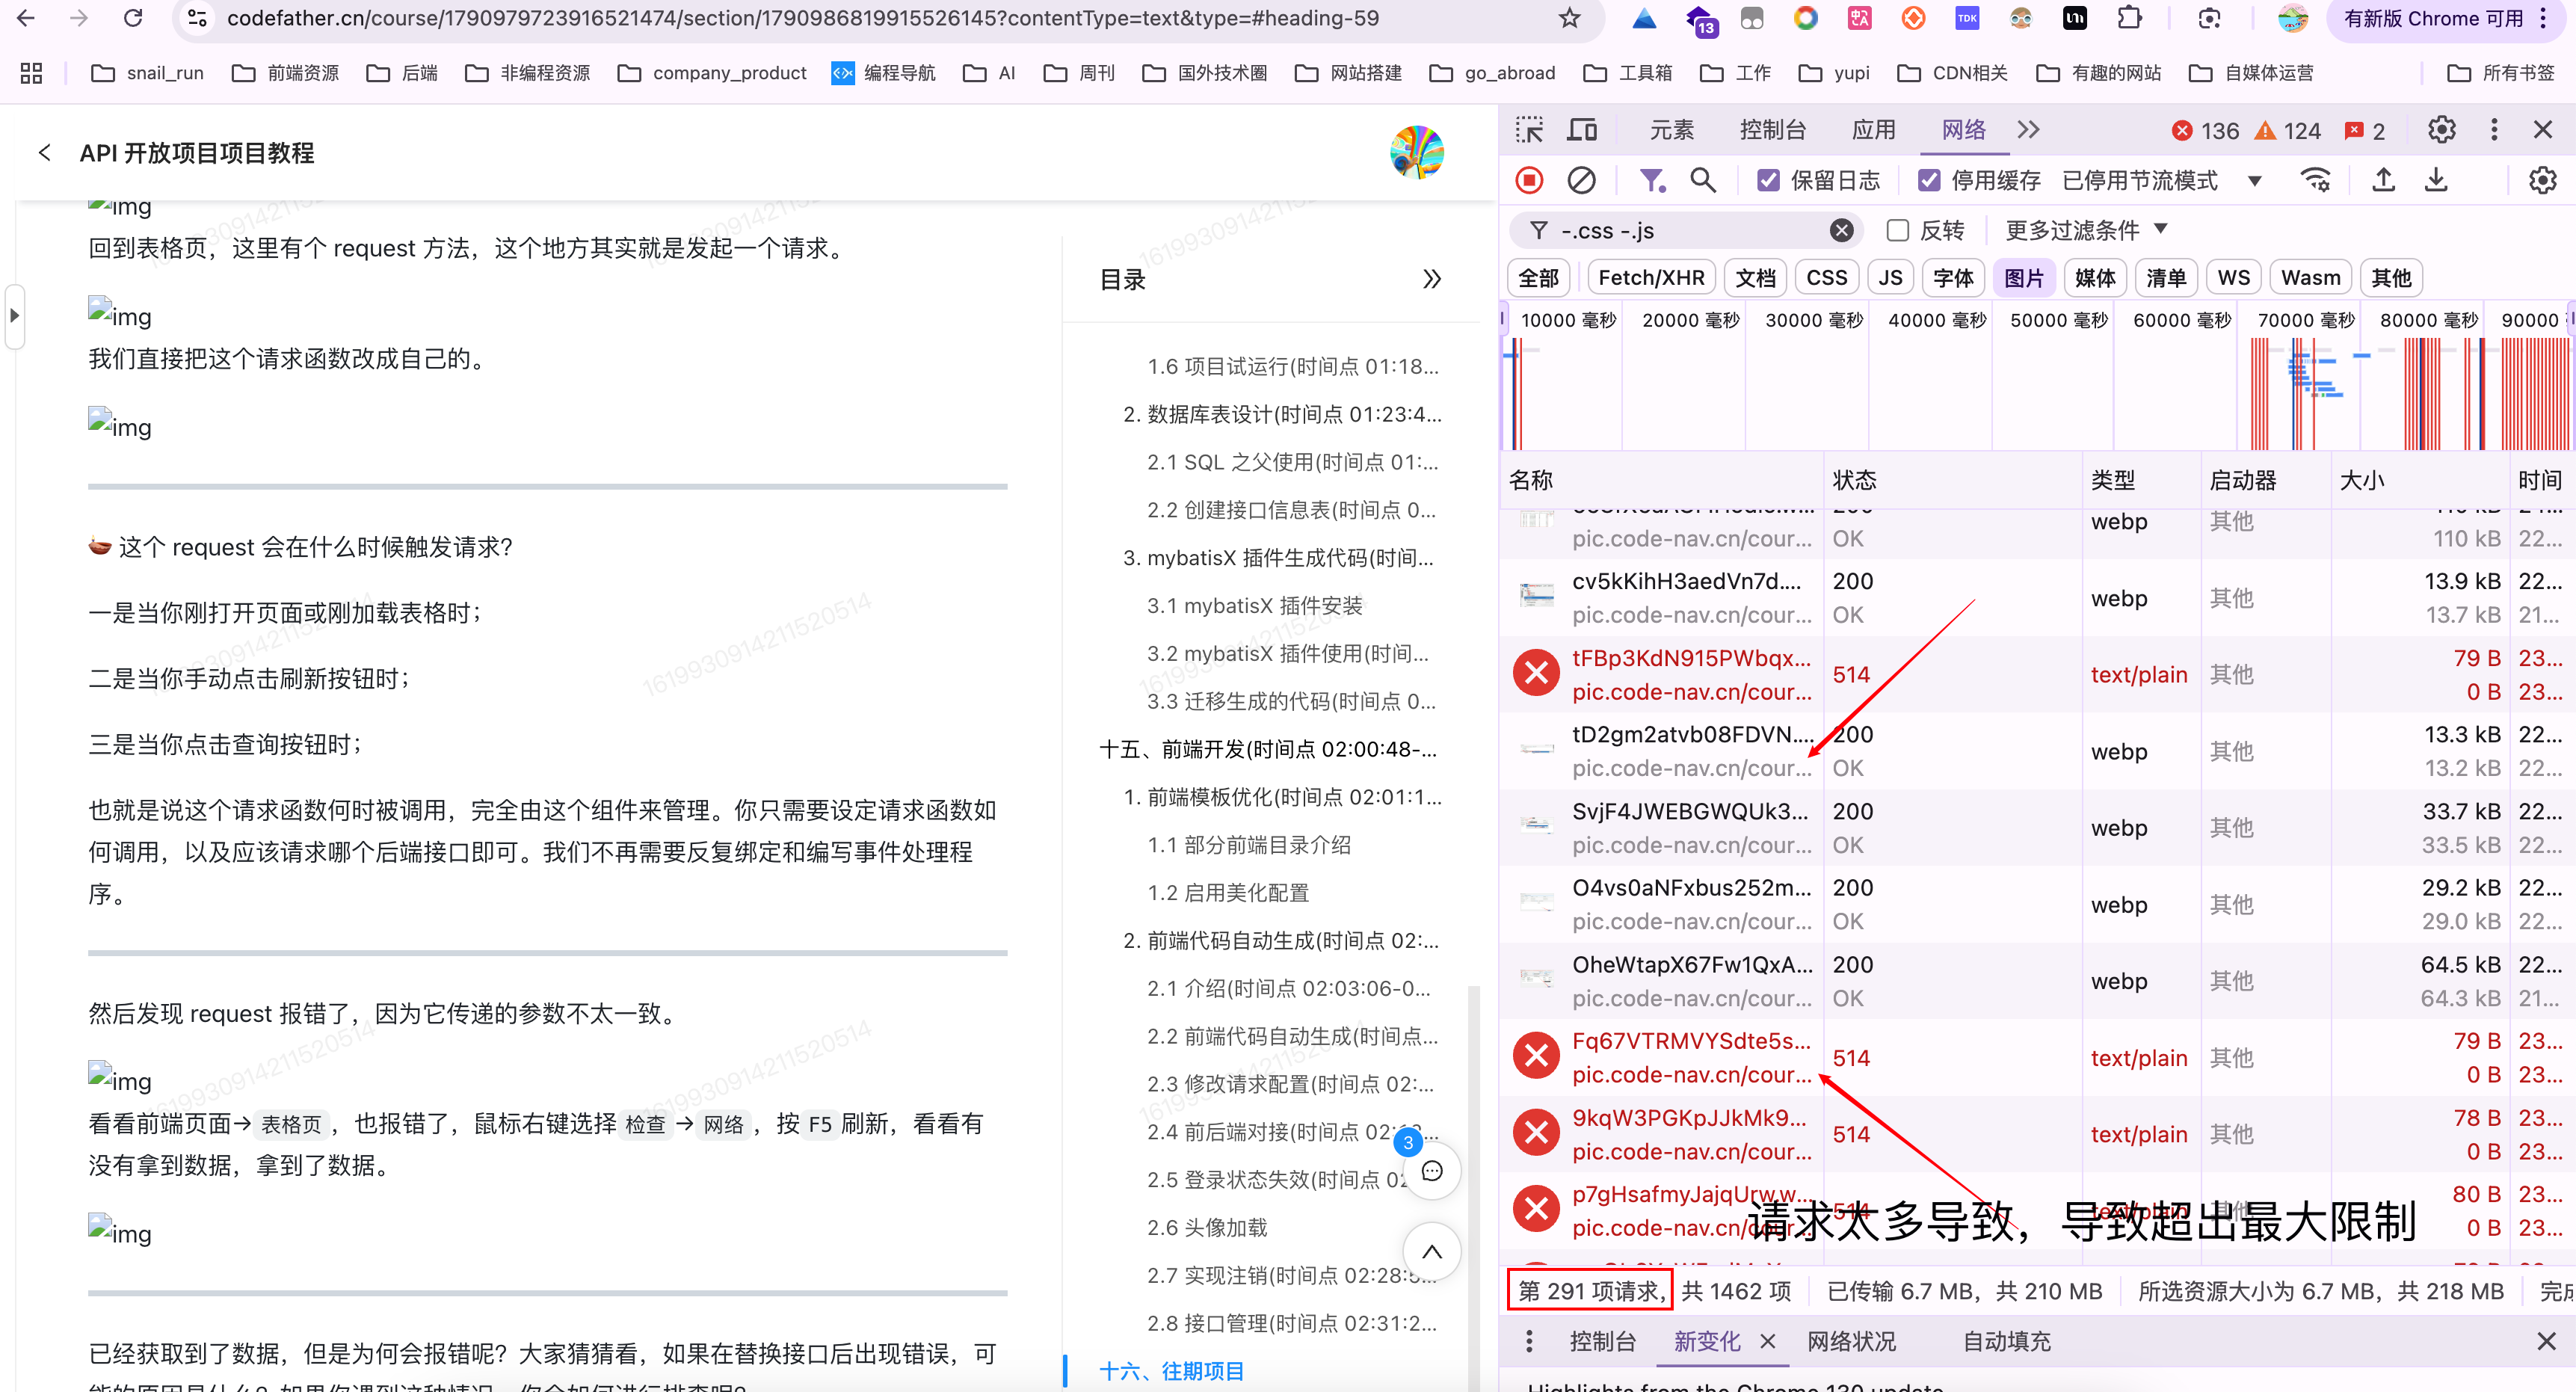Click the comment bubble floating icon

coord(1432,1171)
